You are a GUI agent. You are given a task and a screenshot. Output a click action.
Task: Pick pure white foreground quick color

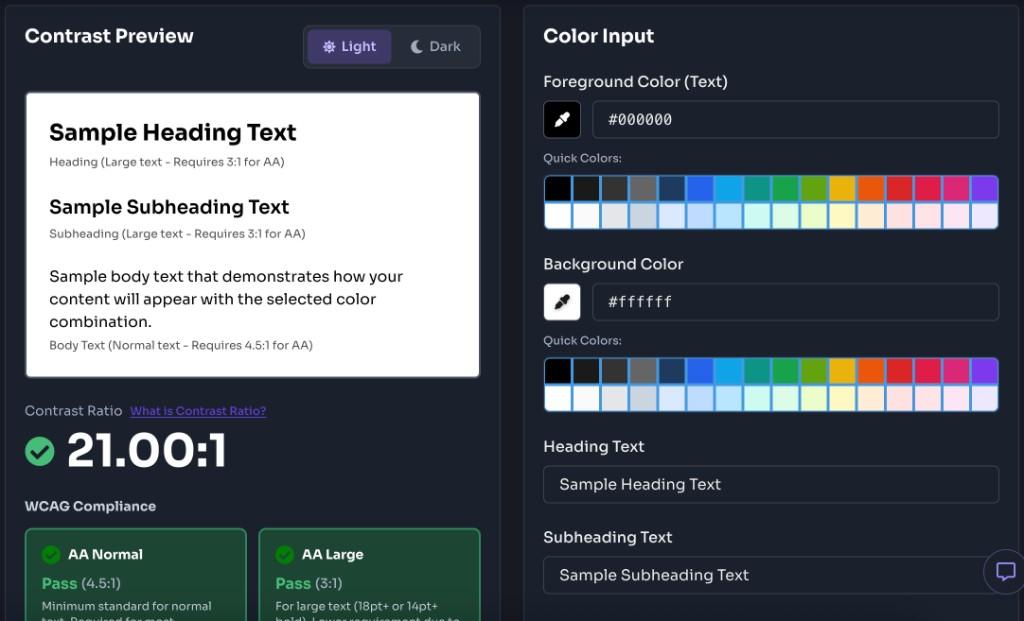coord(558,215)
